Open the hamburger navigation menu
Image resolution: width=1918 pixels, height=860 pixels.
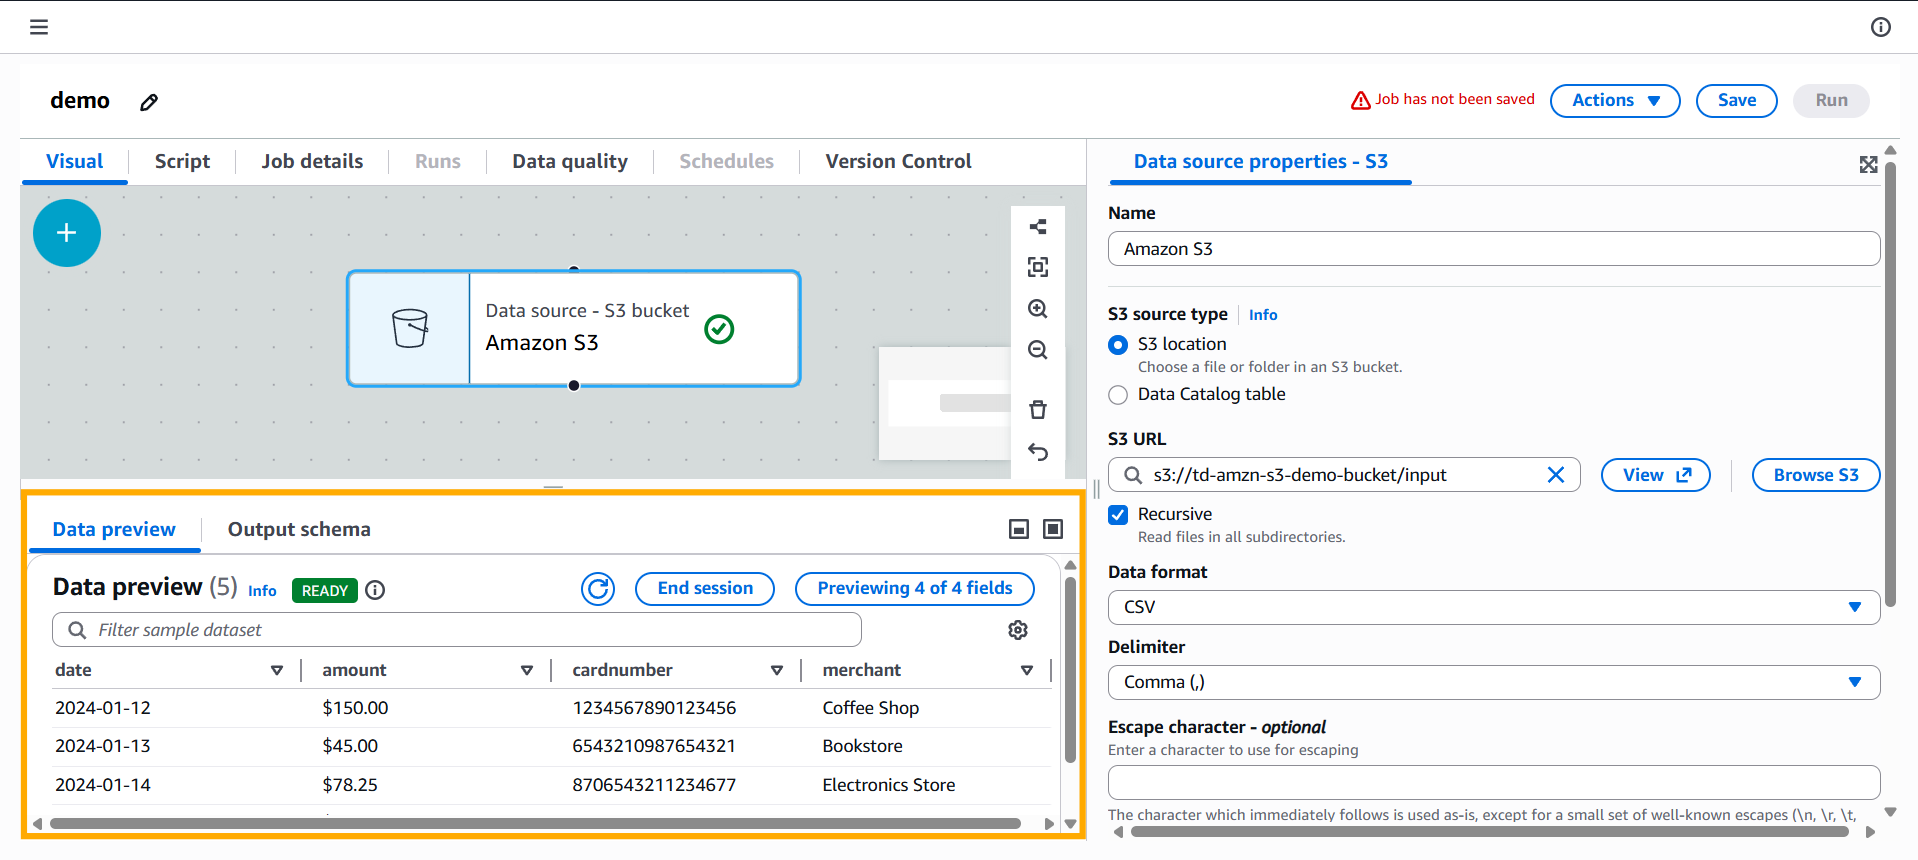pyautogui.click(x=39, y=27)
